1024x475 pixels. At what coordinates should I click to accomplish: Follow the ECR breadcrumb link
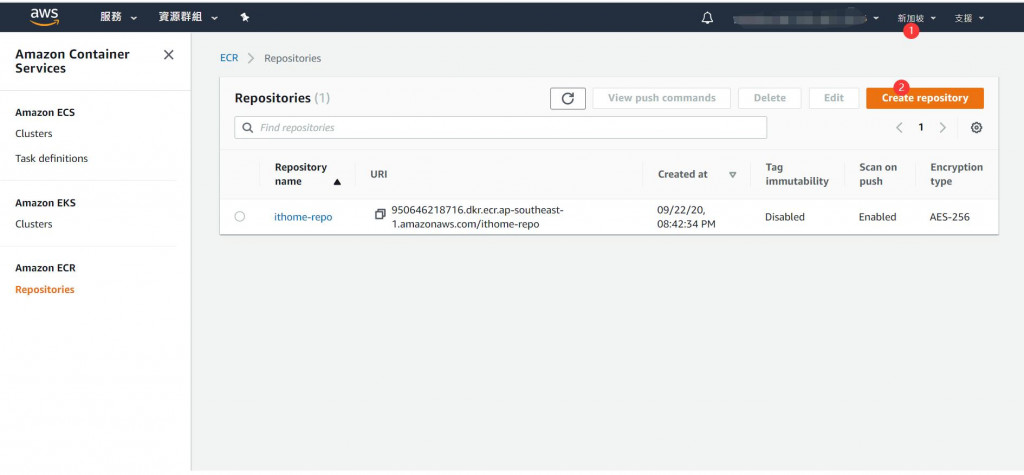[x=229, y=58]
